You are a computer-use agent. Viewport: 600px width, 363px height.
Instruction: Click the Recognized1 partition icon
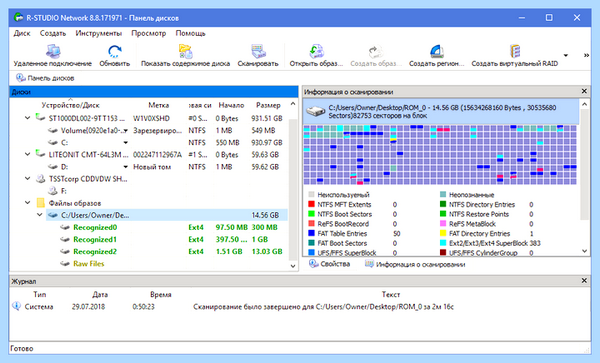coord(65,239)
